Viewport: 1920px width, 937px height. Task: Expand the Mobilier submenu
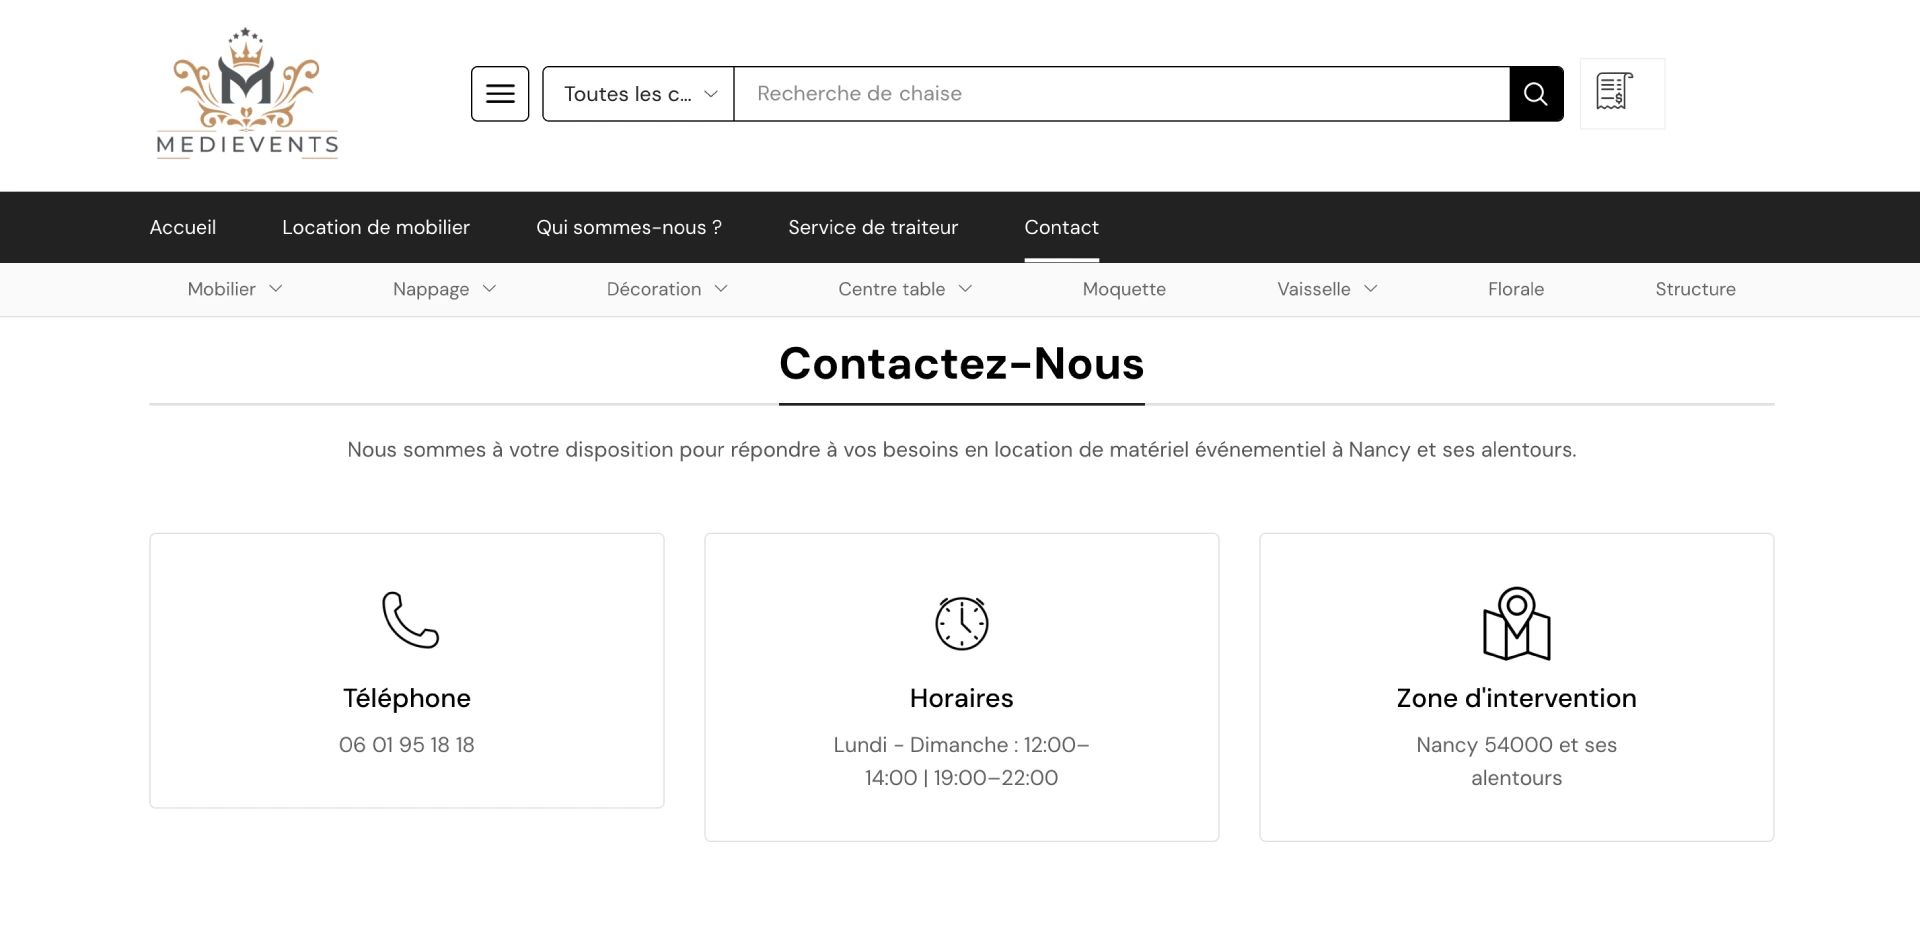coord(235,289)
